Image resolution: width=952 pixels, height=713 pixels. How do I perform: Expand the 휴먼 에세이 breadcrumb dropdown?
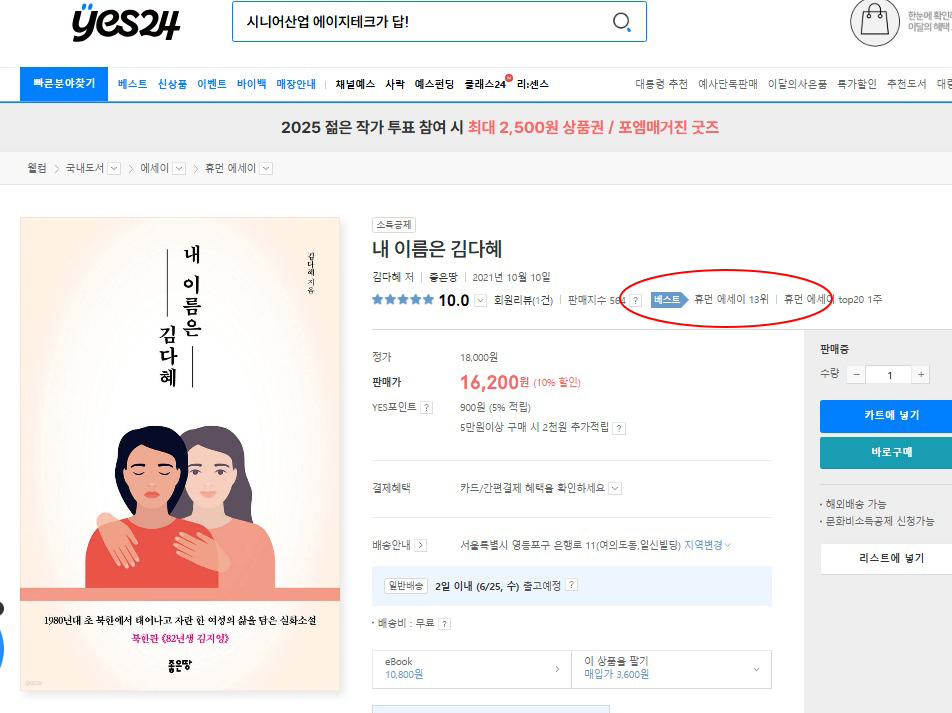[266, 169]
